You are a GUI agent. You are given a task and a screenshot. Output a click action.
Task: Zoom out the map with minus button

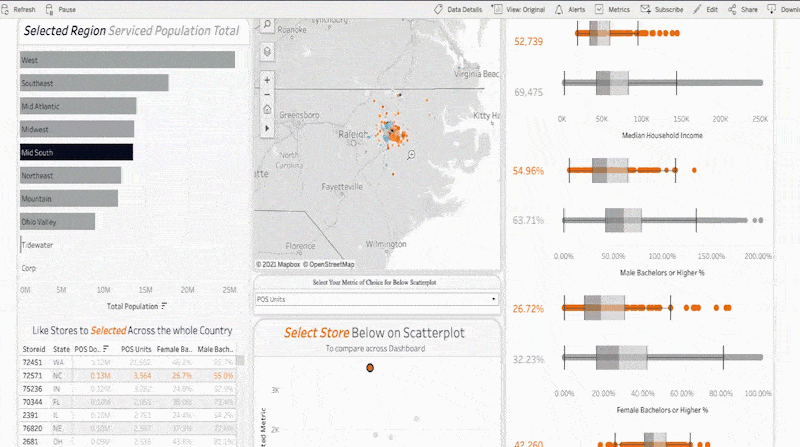click(267, 94)
